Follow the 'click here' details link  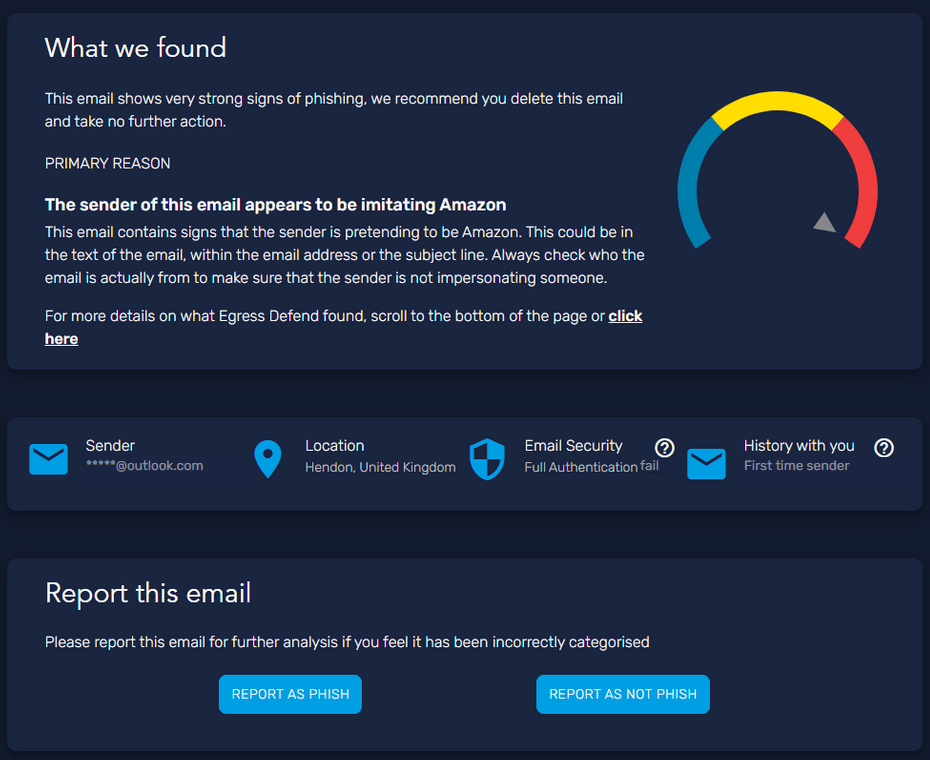[625, 316]
